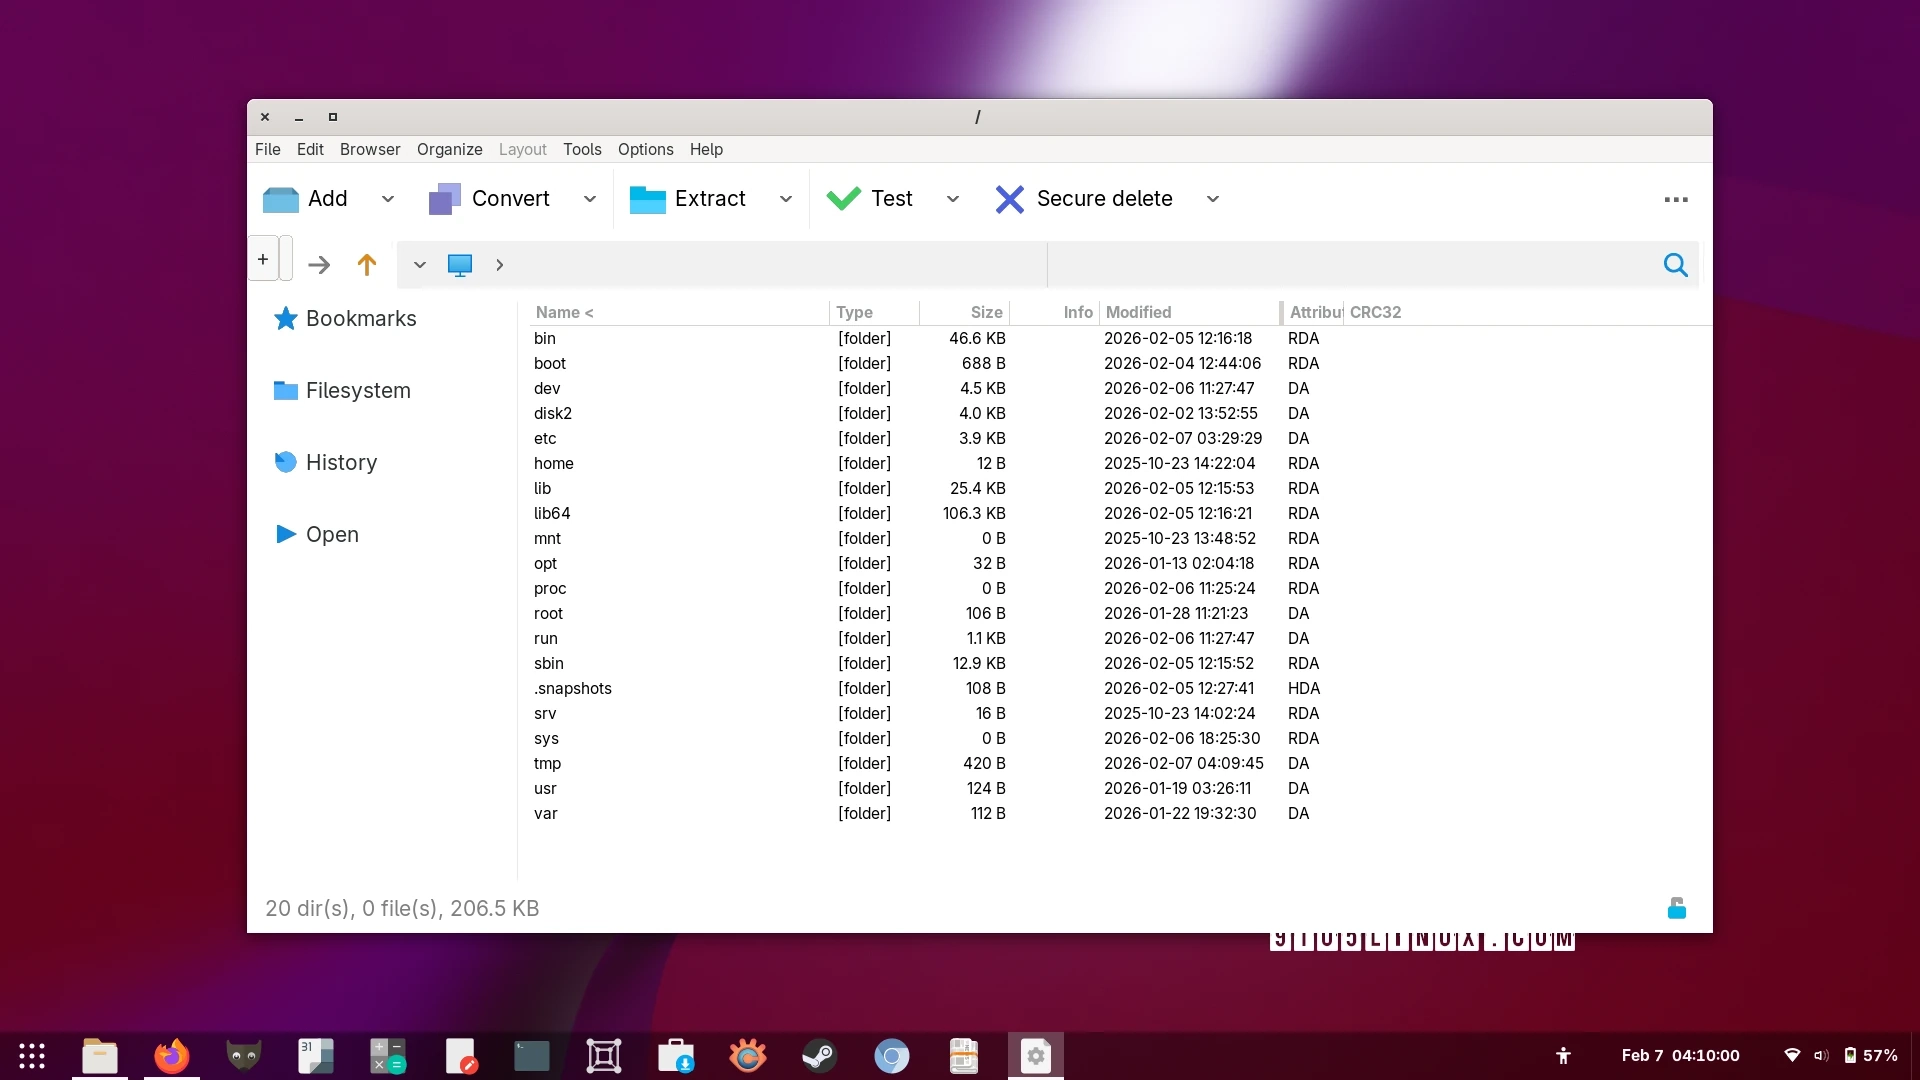1920x1080 pixels.
Task: Select the Bookmarks sidebar entry
Action: [361, 318]
